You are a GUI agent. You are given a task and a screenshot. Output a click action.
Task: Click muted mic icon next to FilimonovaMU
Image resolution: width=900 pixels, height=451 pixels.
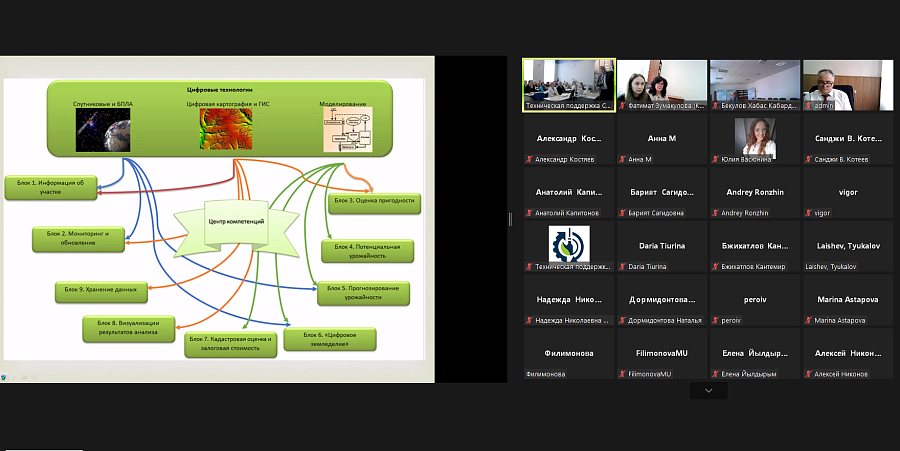622,374
